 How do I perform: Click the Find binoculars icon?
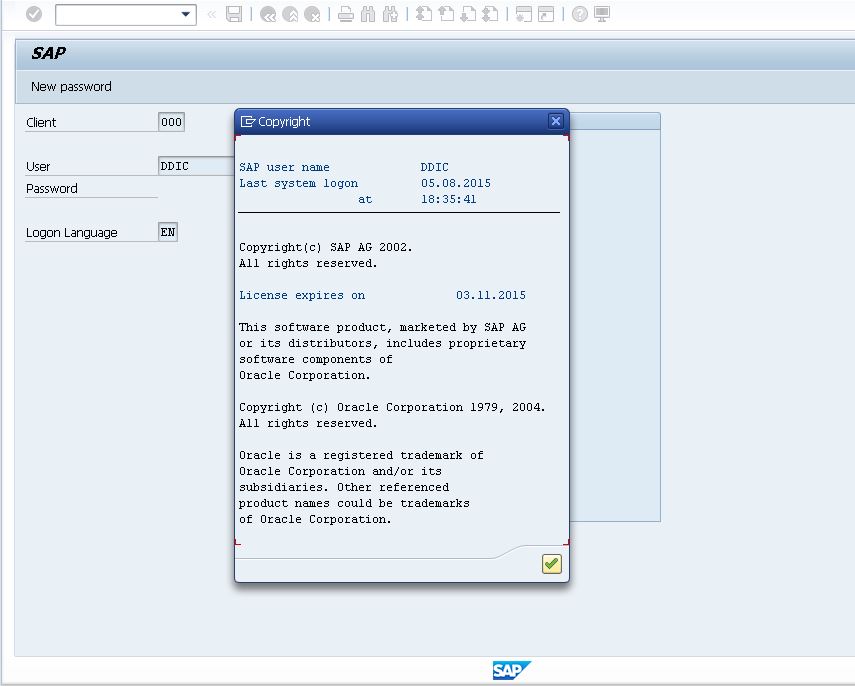pos(368,14)
